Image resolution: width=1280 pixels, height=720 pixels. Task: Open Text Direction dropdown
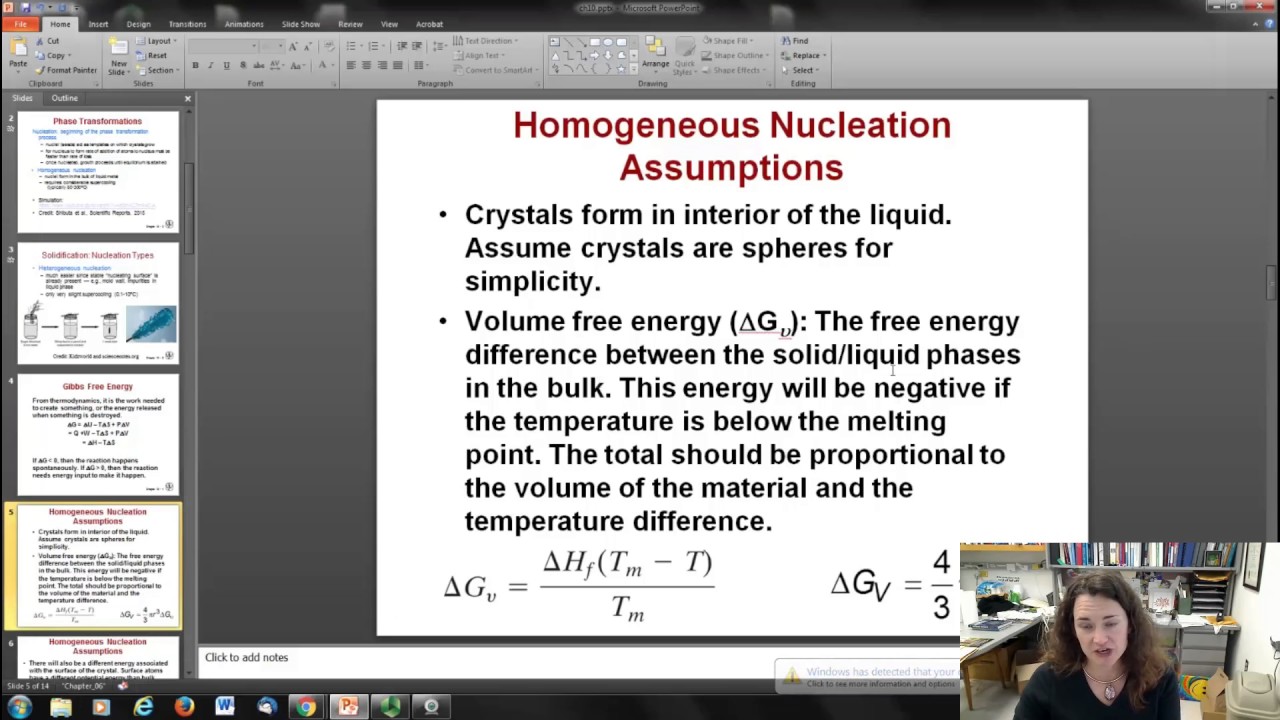tap(485, 41)
